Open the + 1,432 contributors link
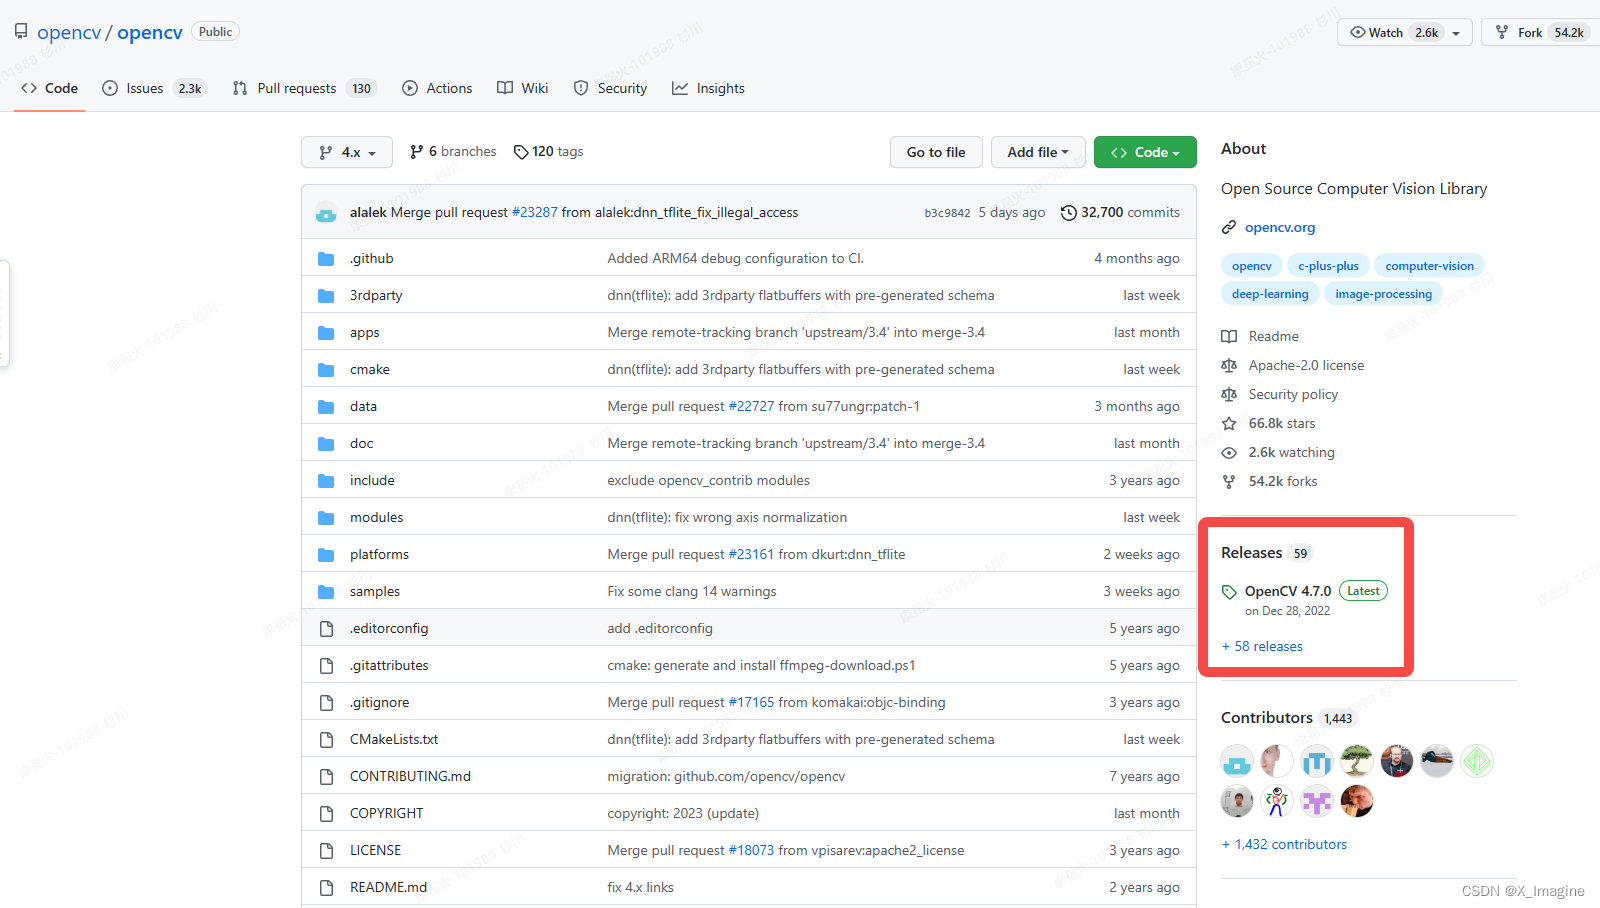 (1284, 845)
